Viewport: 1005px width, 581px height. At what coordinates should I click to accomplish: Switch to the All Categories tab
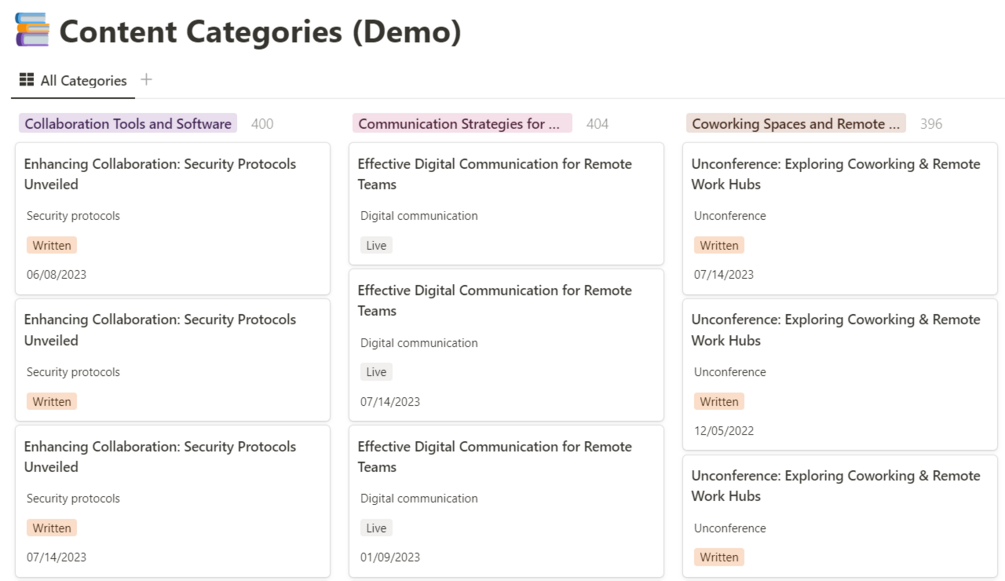click(x=73, y=81)
